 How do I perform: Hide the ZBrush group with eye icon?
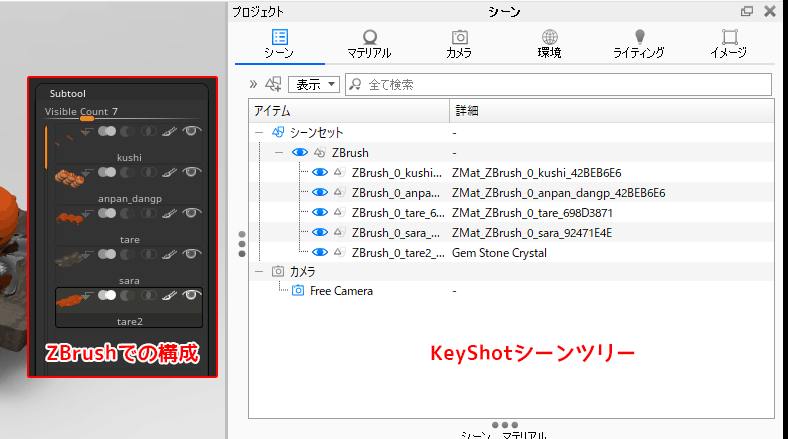pyautogui.click(x=299, y=152)
